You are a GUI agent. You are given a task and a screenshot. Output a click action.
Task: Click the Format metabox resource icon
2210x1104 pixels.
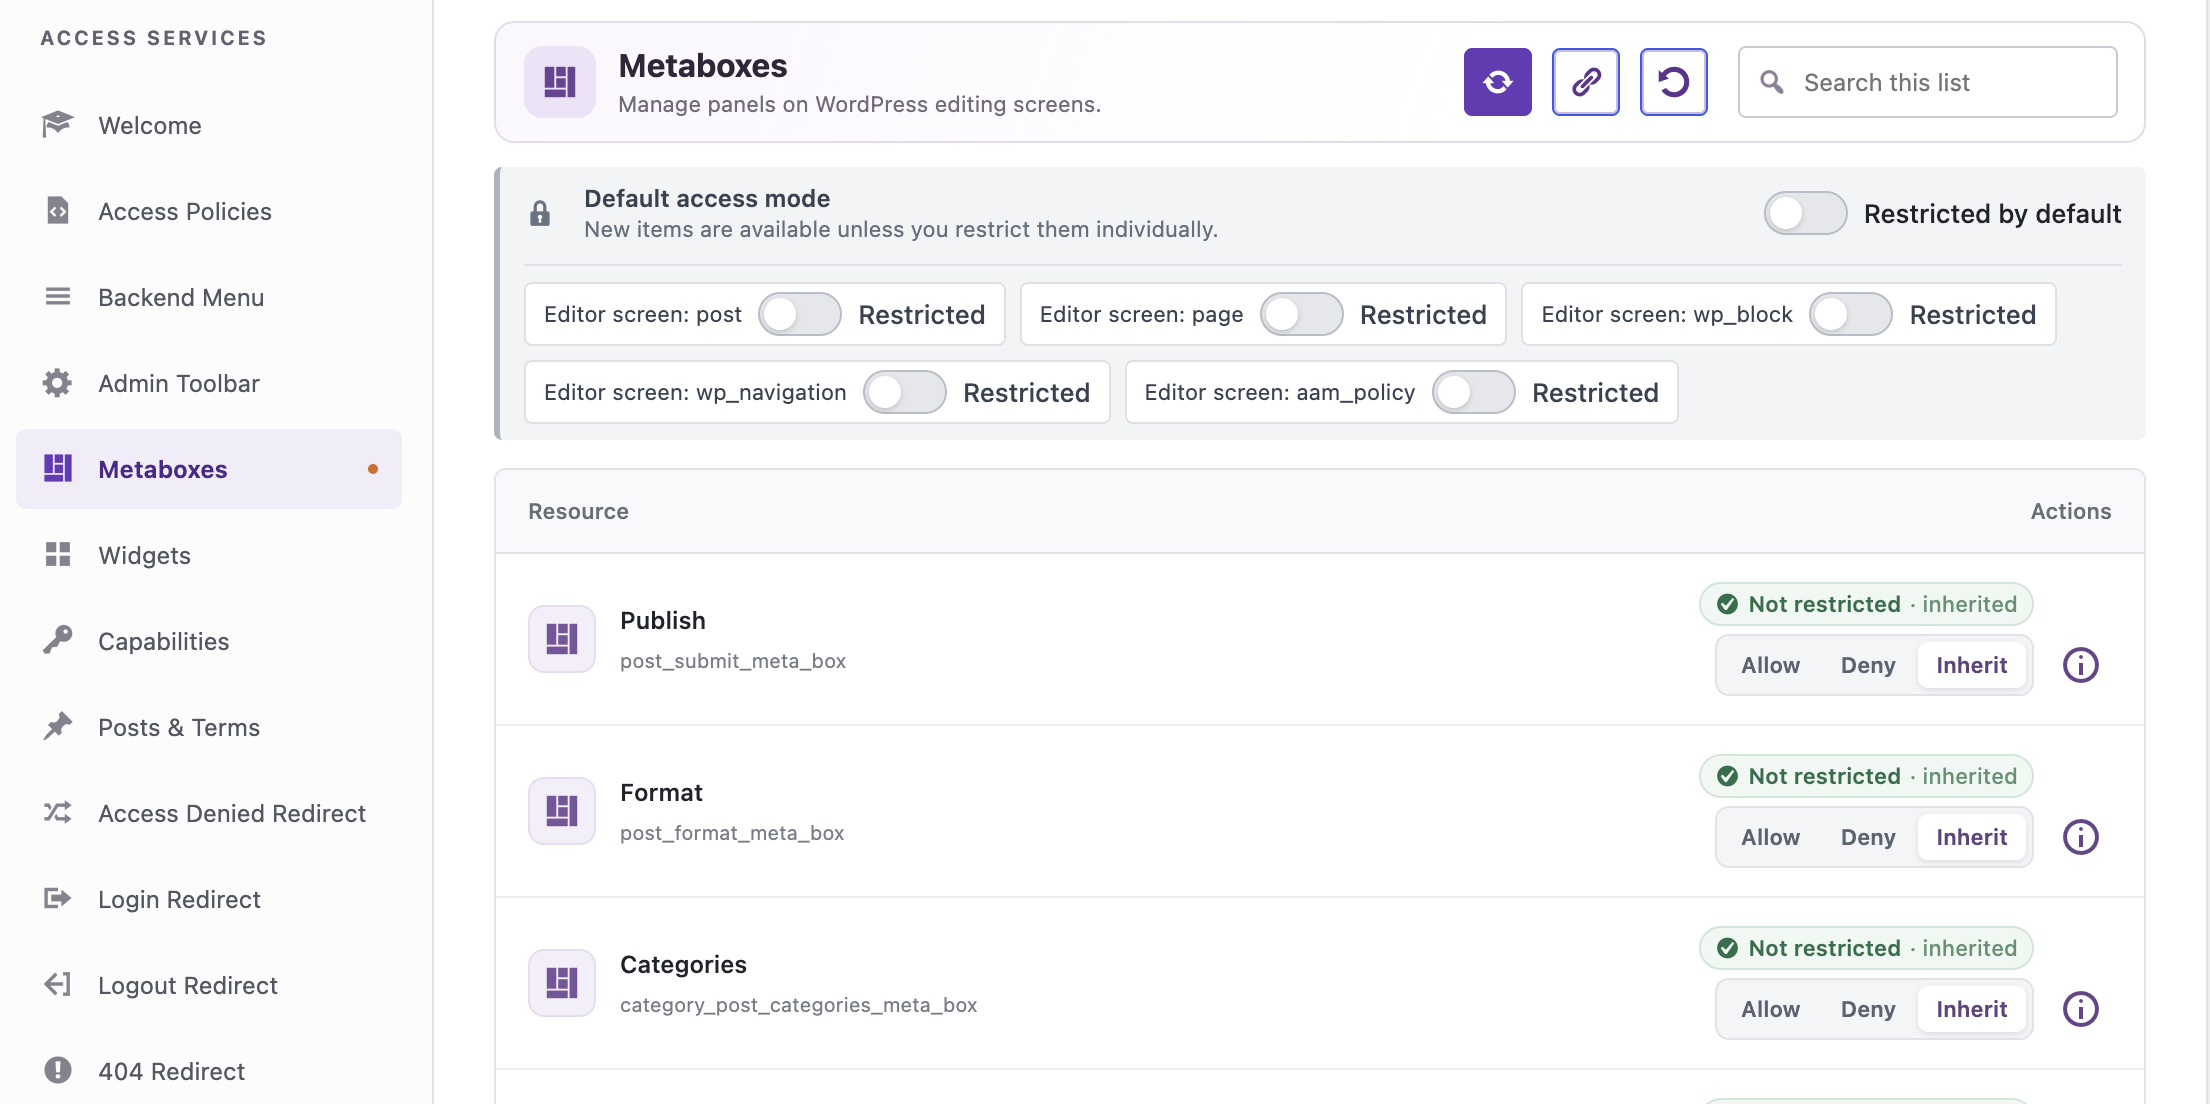coord(561,811)
